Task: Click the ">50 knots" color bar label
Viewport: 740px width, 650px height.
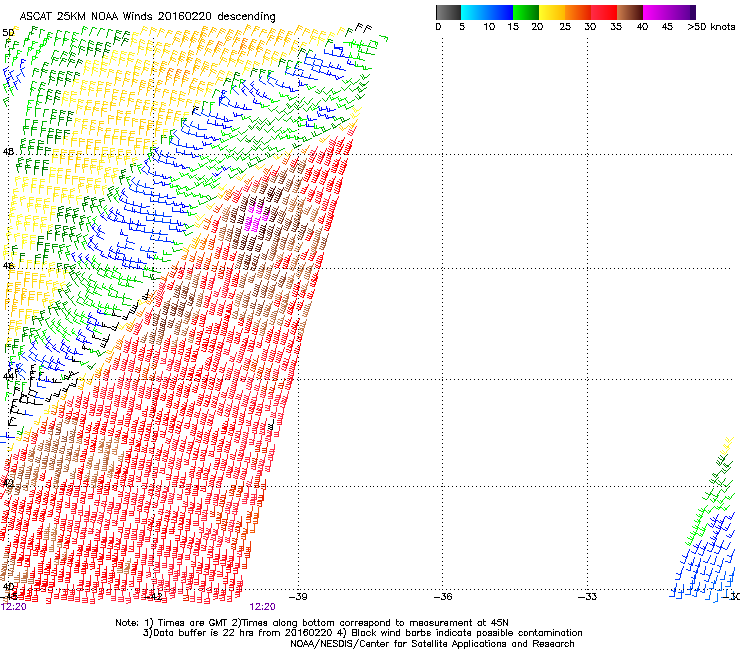Action: [711, 27]
